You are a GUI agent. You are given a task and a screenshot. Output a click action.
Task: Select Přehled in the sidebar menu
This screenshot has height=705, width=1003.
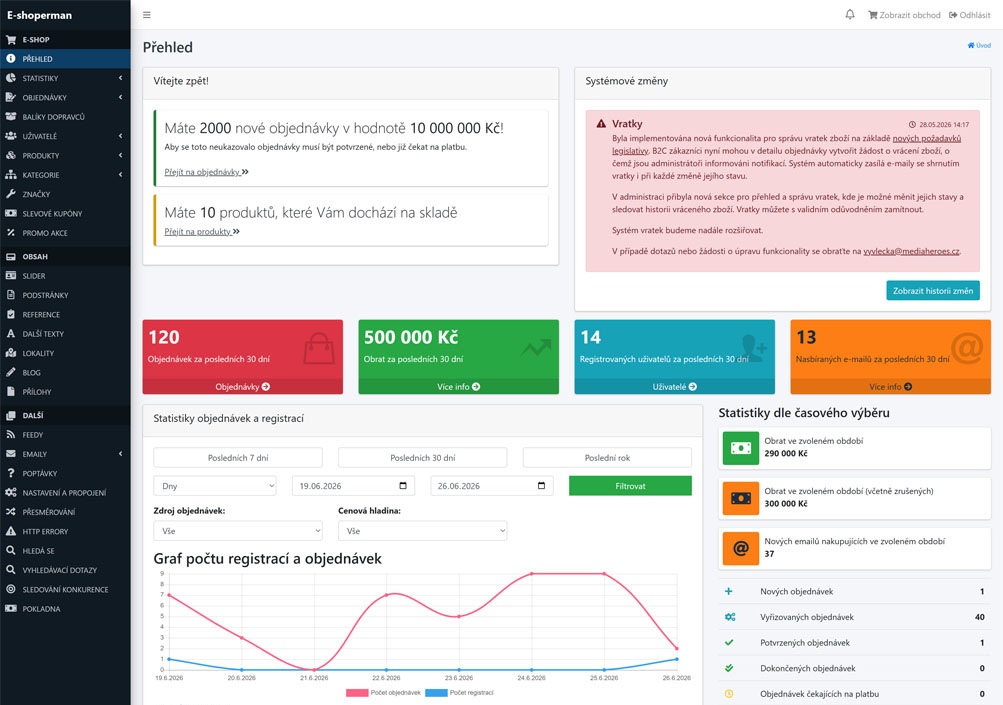(x=65, y=59)
